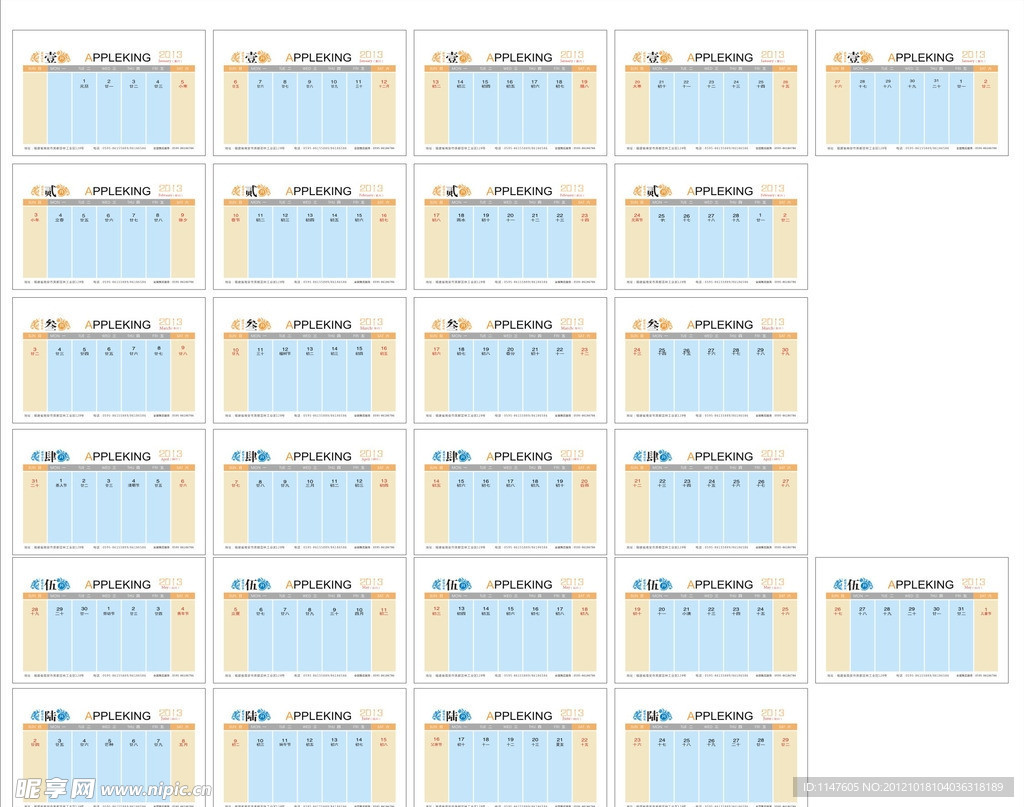The image size is (1024, 807).
Task: Choose the February page starting with date 24
Action: tap(711, 227)
